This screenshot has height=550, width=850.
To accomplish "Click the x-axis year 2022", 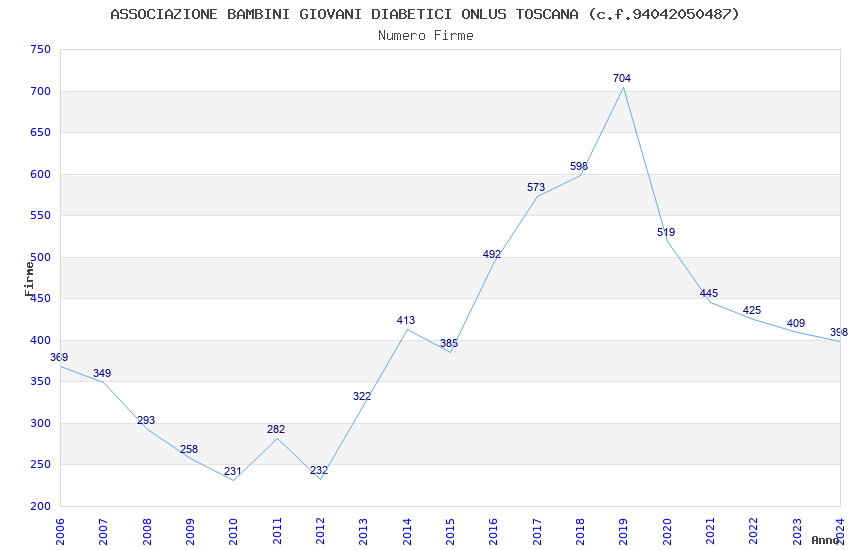I will point(754,532).
